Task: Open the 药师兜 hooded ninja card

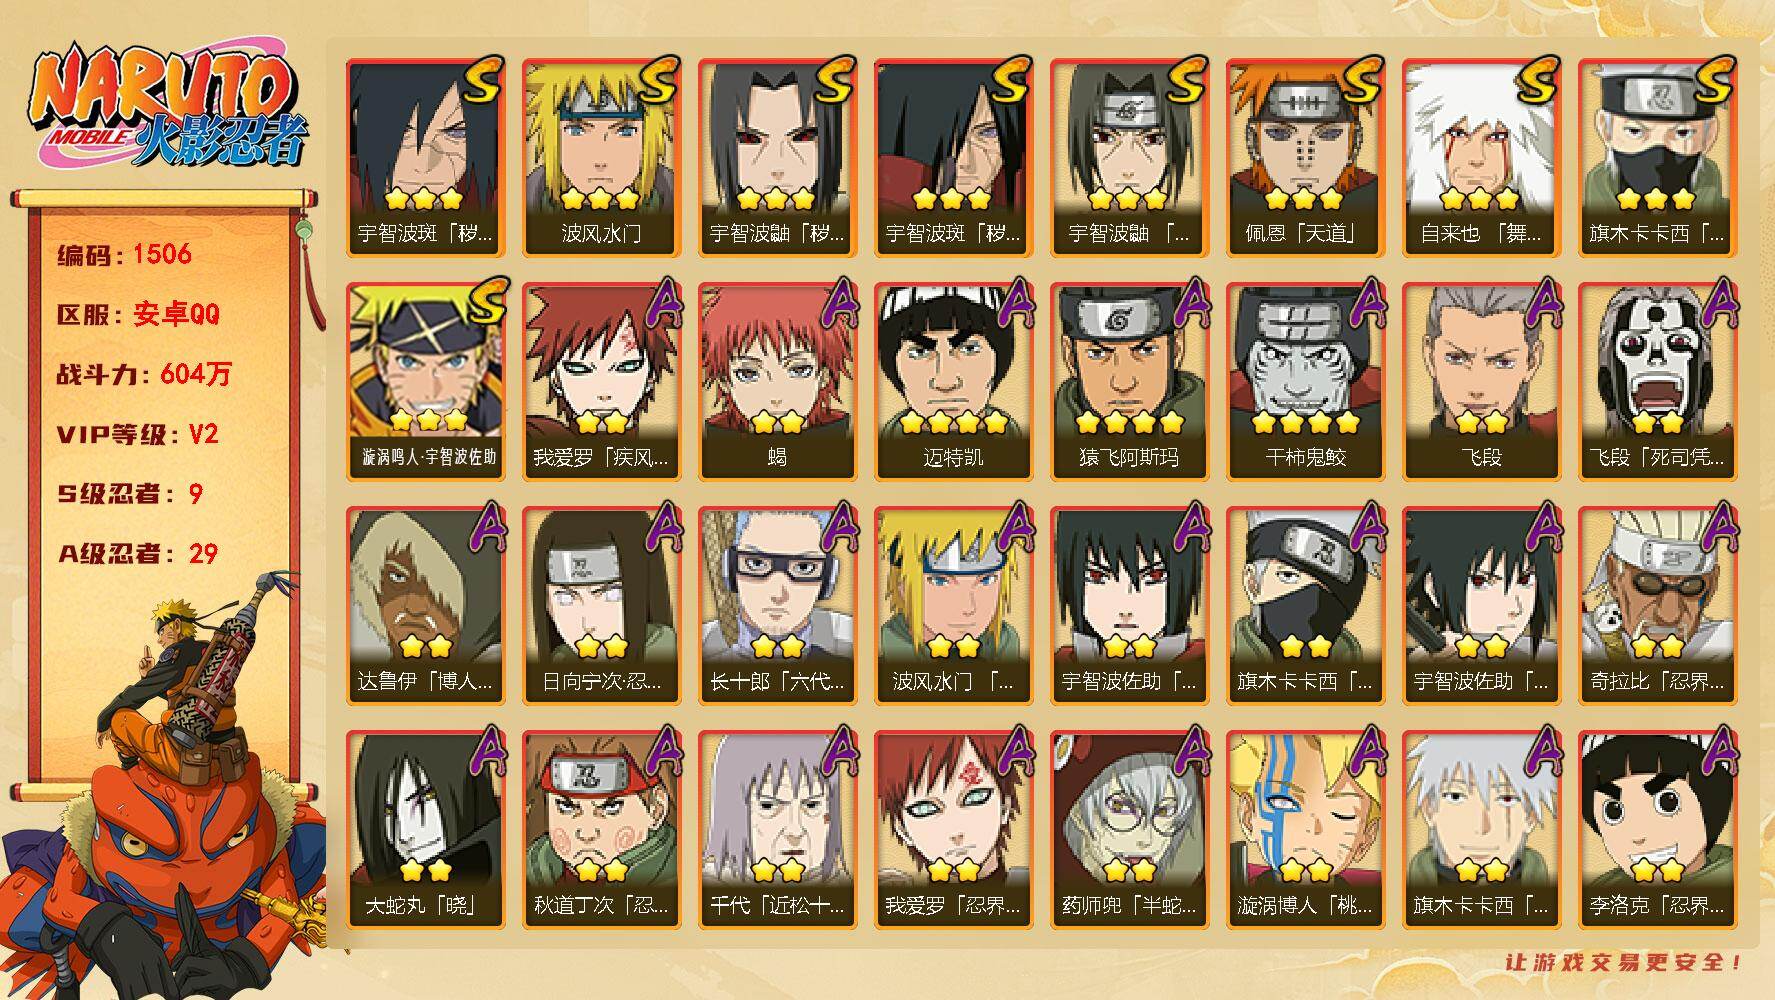Action: [1129, 830]
